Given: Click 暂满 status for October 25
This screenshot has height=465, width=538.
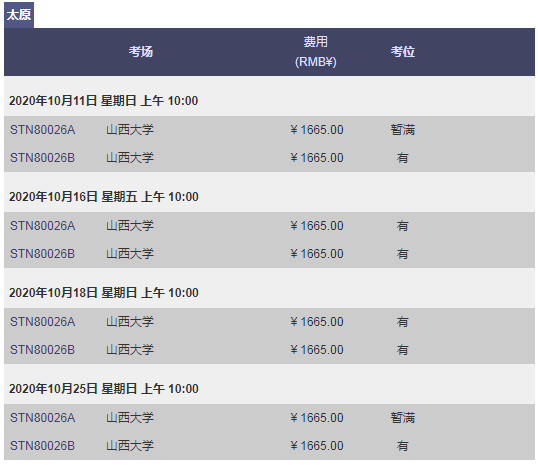Looking at the screenshot, I should 402,418.
